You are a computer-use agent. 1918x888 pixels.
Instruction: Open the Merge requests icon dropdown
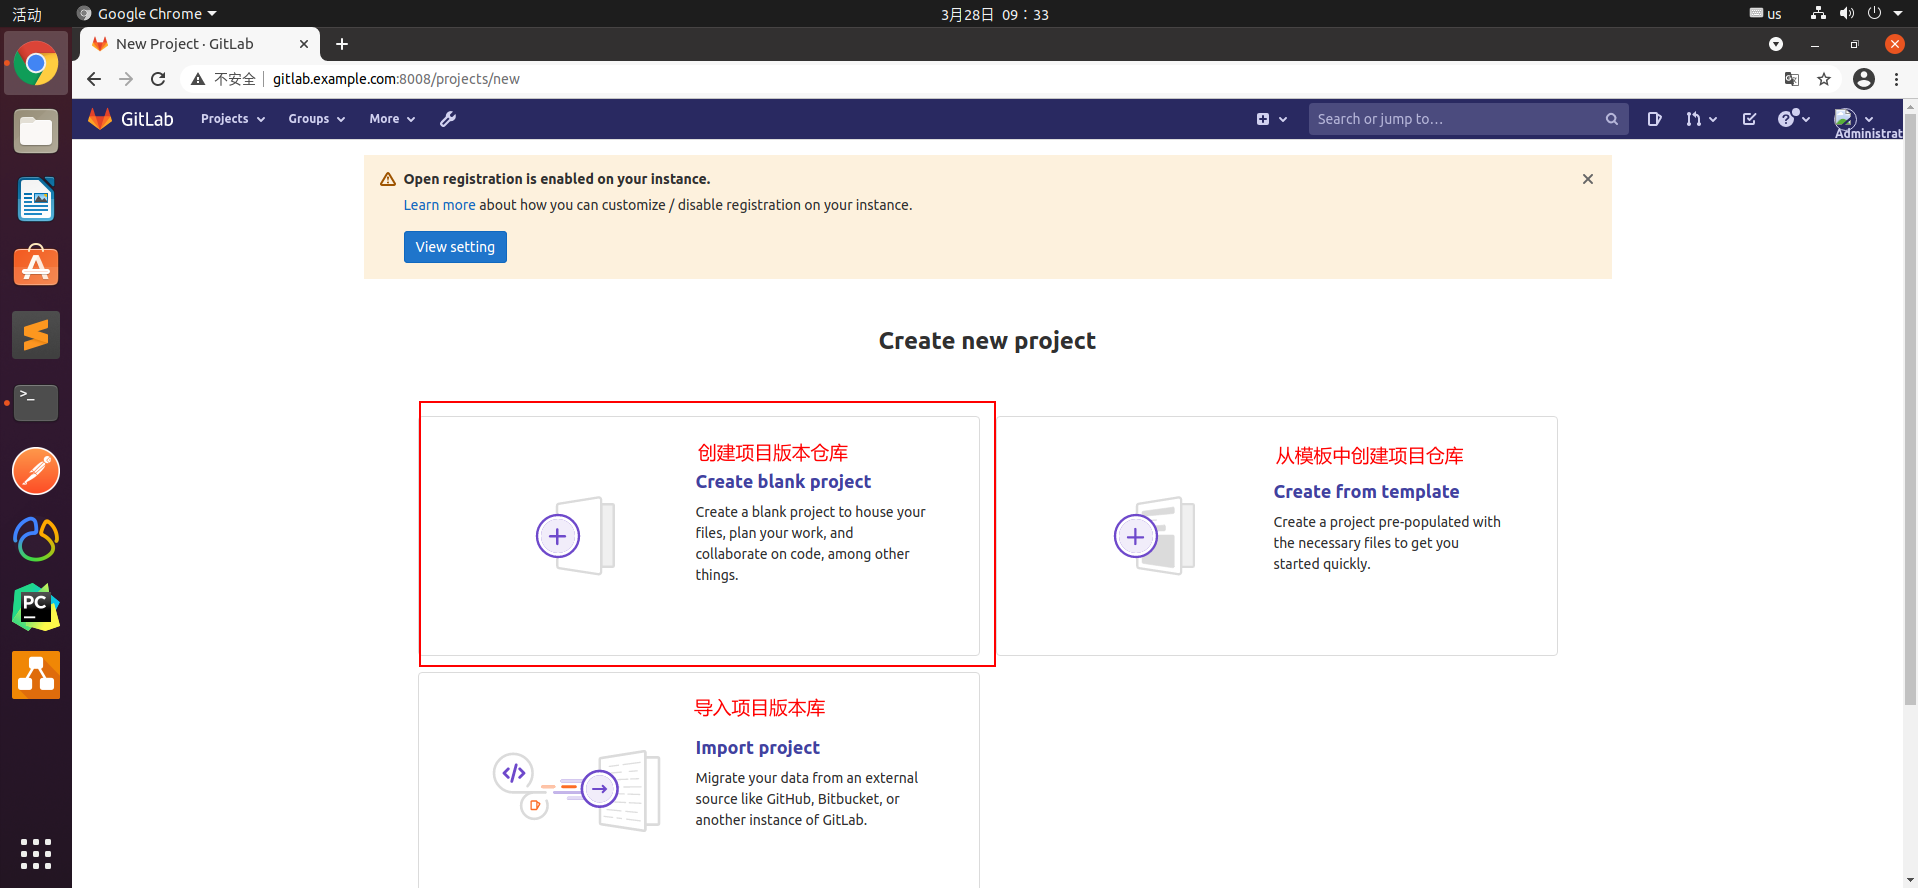1700,118
